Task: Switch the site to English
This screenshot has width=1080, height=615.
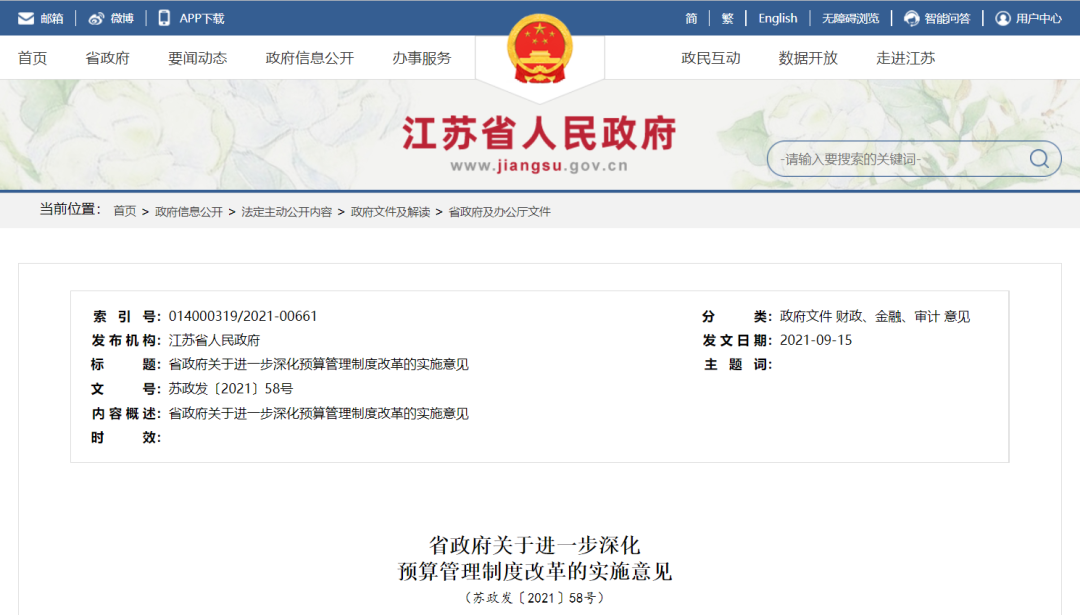Action: pos(778,19)
